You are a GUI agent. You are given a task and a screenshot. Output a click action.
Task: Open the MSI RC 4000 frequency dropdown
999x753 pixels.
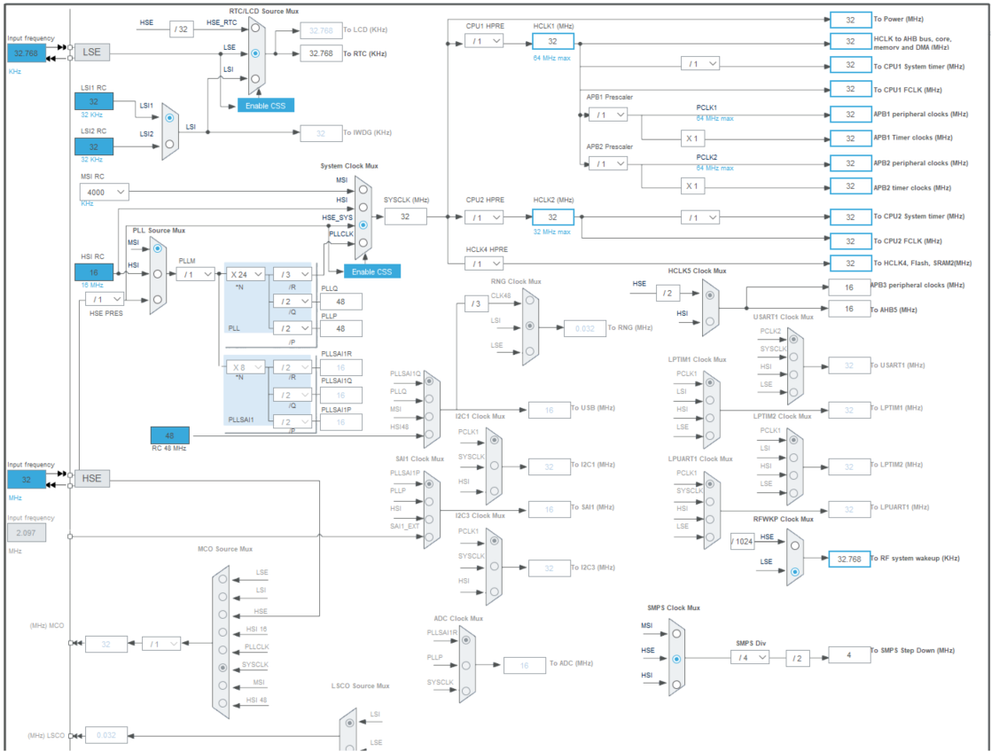pos(104,192)
